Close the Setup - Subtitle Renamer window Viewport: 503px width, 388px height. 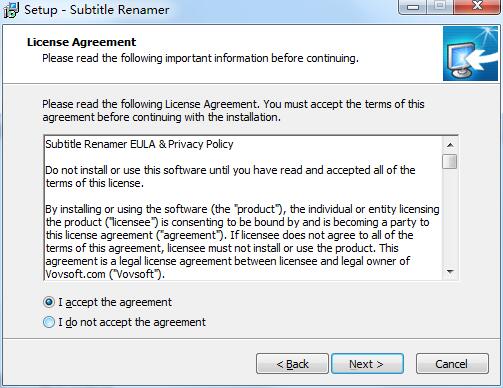pos(477,7)
